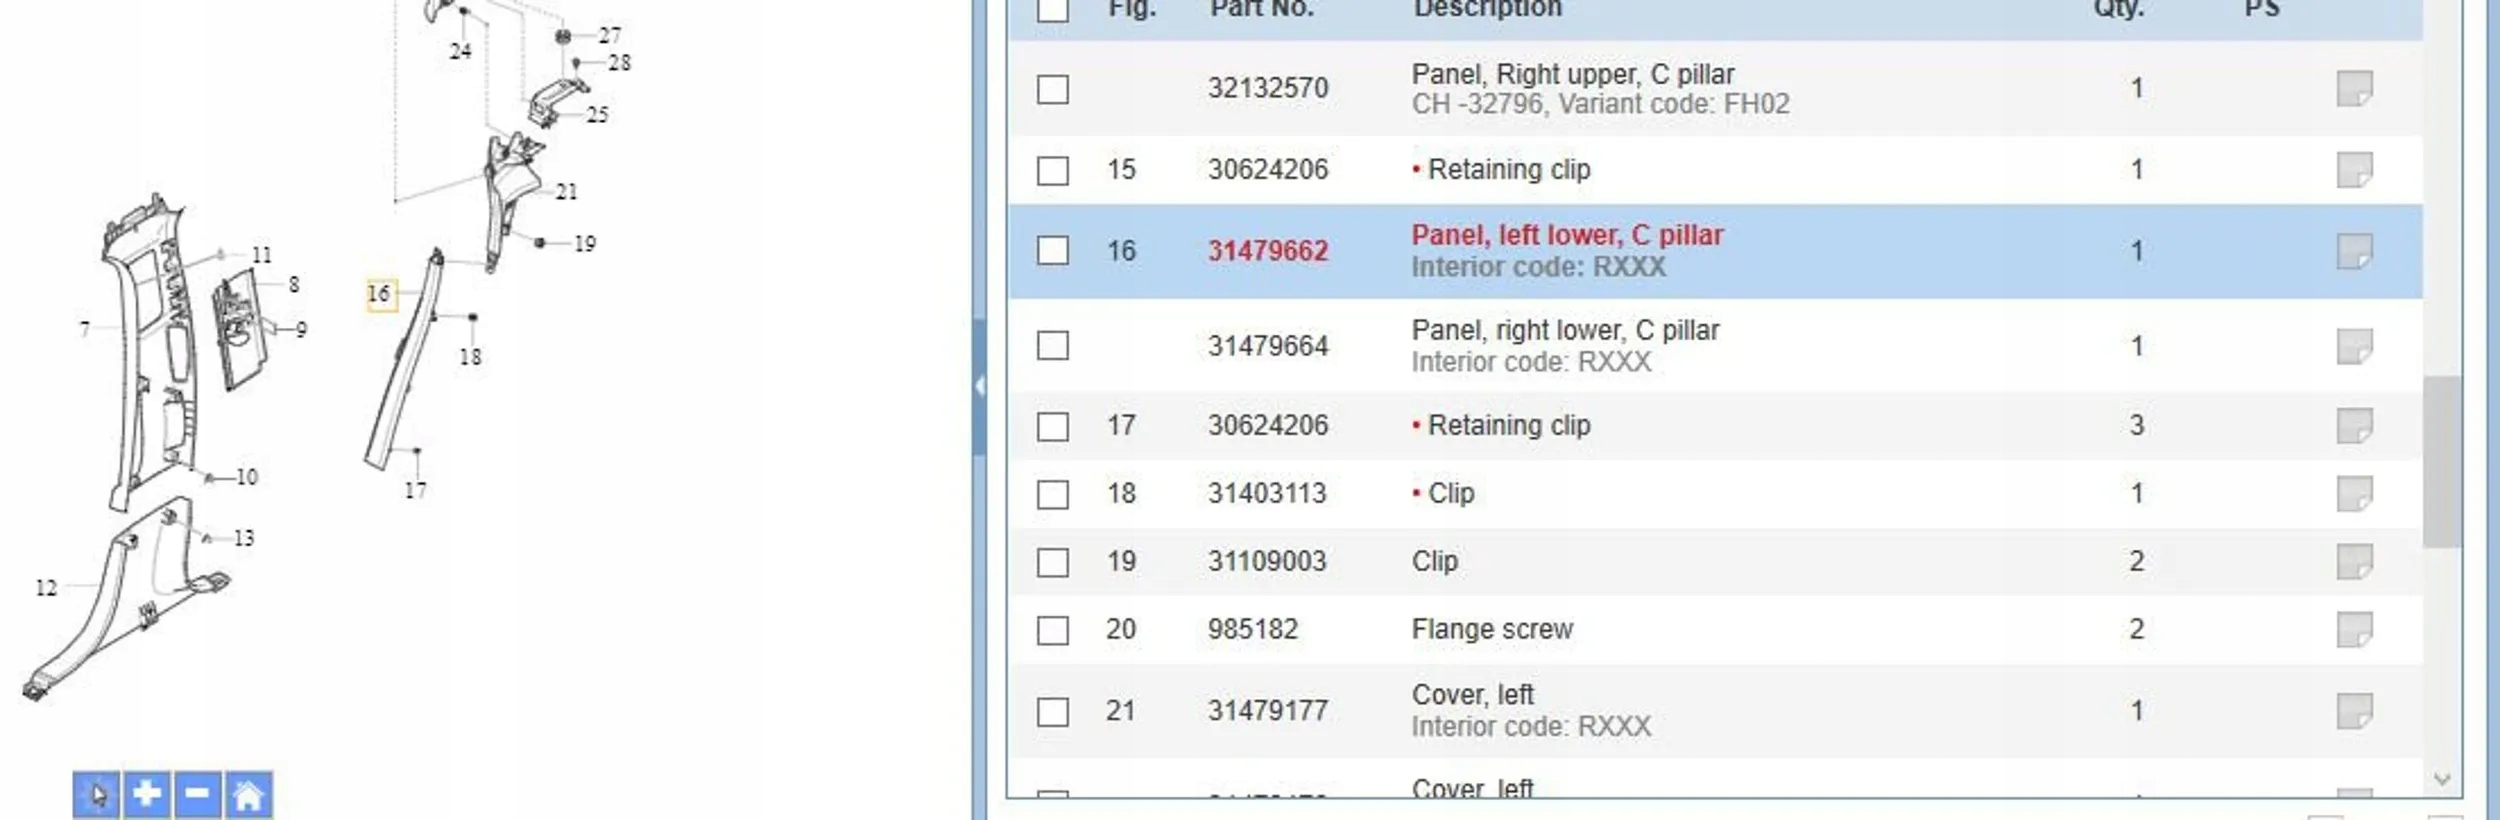The image size is (2500, 820).
Task: Click the parts list scrollbar thumb
Action: pyautogui.click(x=2441, y=461)
